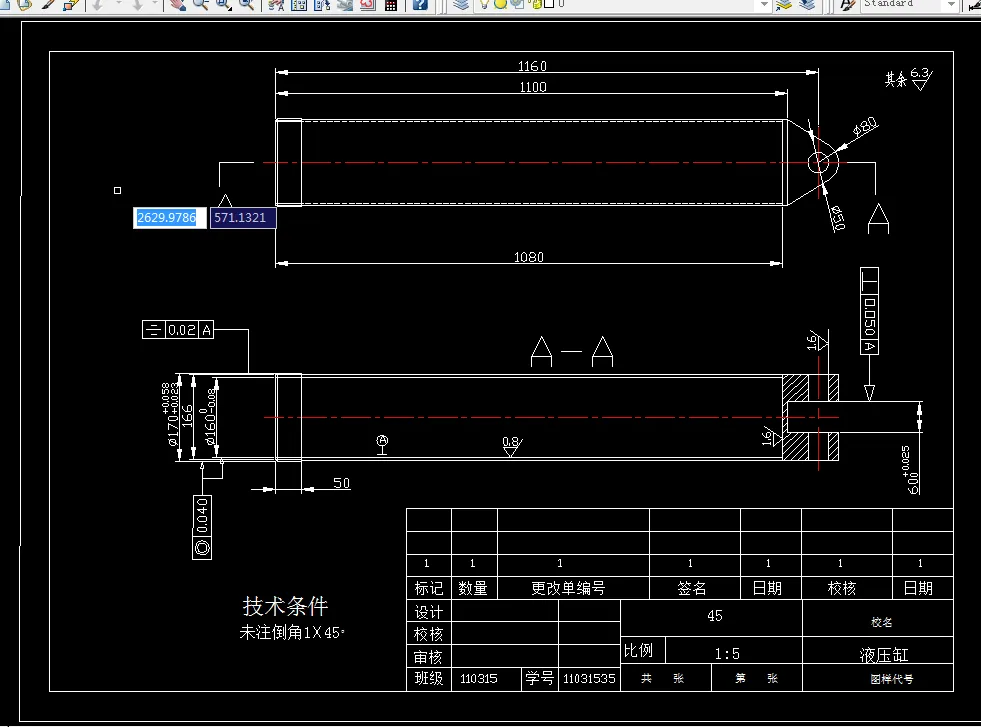The image size is (981, 727).
Task: Select the 166 dimension text
Action: [187, 417]
